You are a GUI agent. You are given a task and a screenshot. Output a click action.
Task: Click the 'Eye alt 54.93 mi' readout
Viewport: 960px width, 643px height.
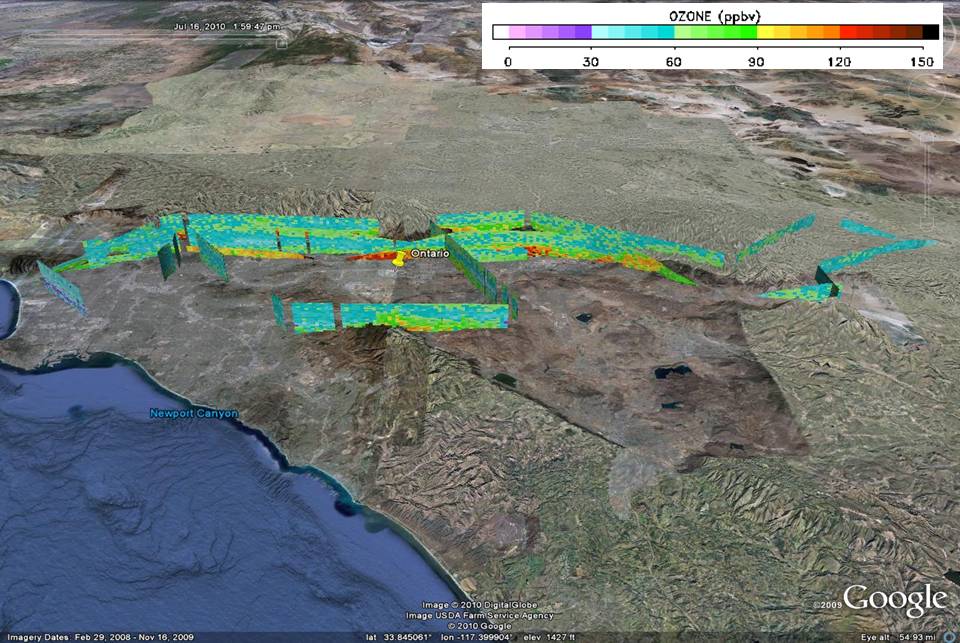pos(898,637)
